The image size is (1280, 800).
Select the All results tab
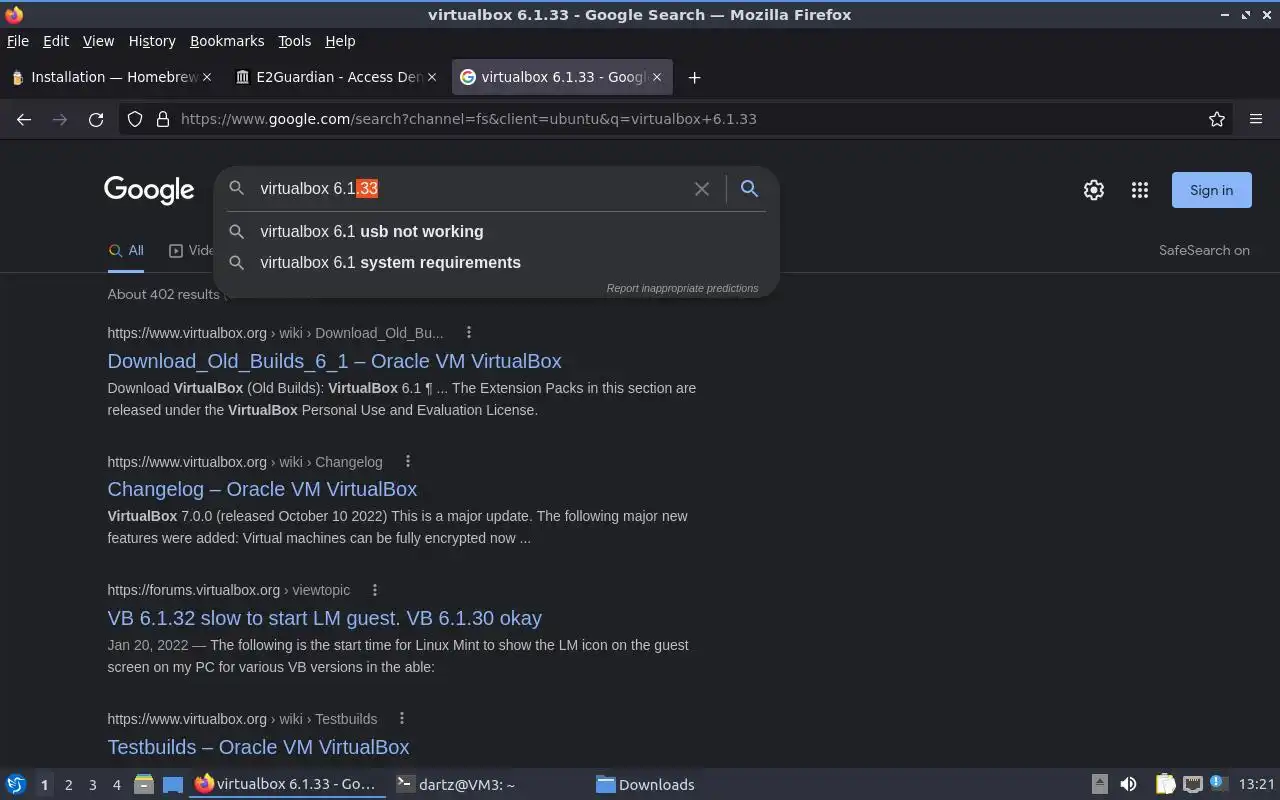coord(126,251)
